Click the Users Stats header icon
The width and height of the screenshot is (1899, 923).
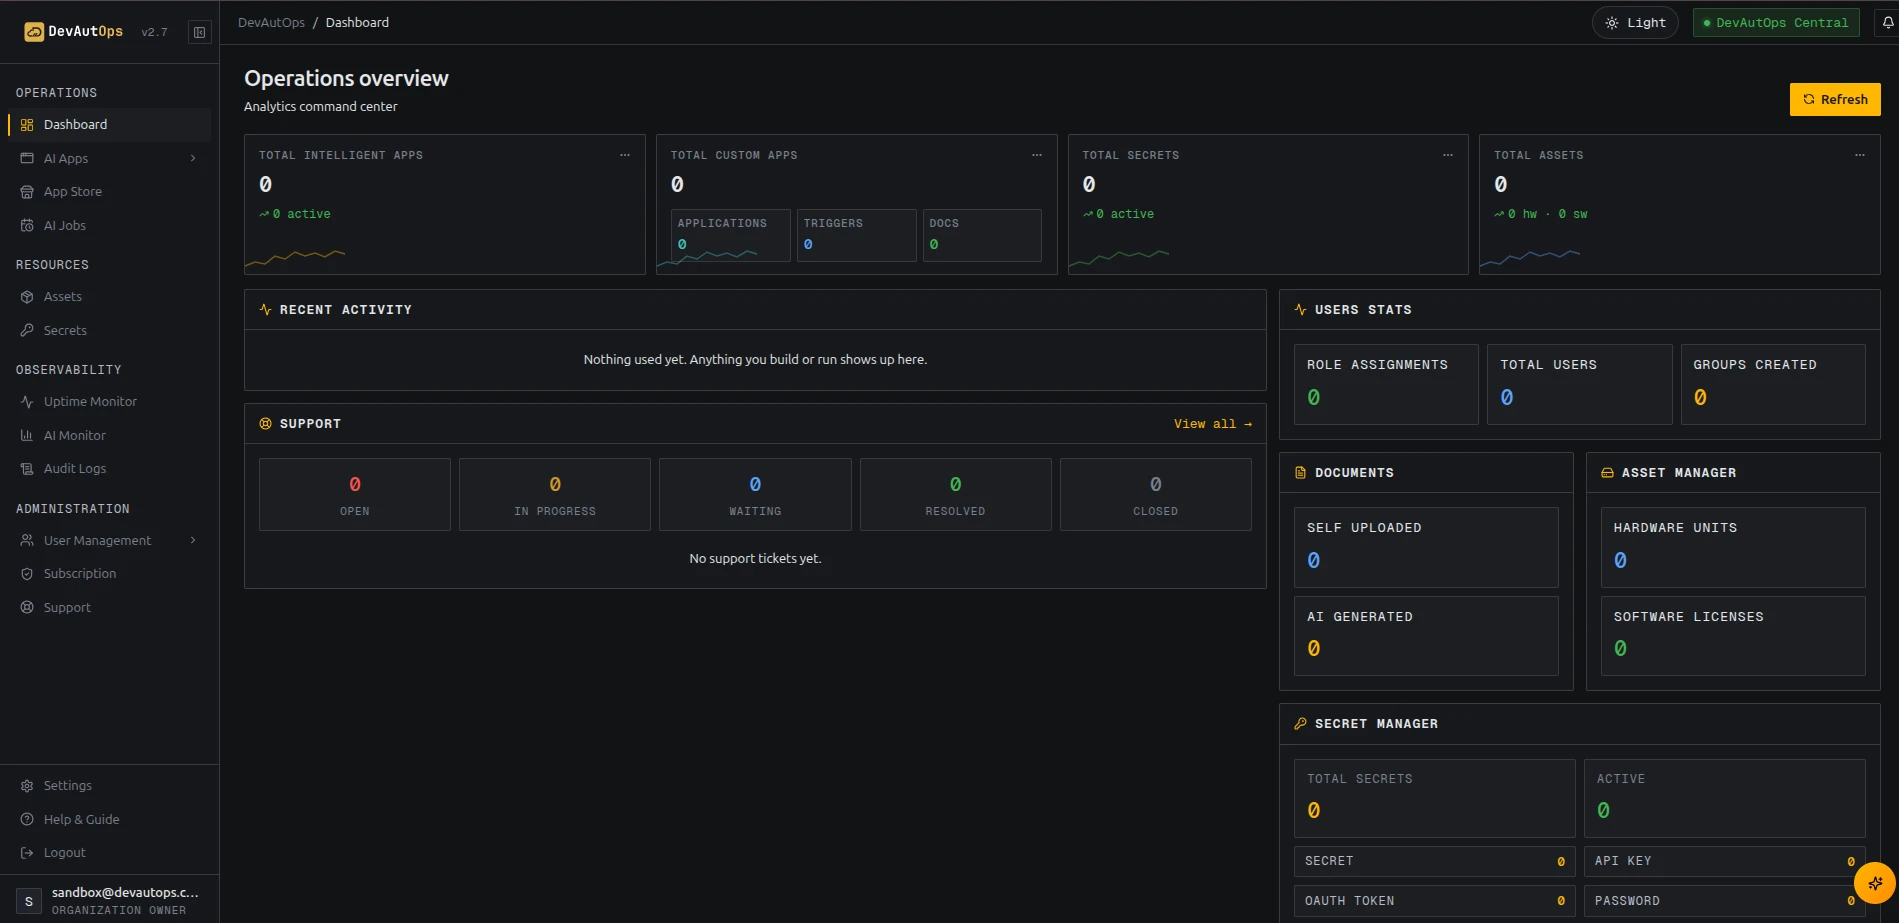click(x=1300, y=310)
